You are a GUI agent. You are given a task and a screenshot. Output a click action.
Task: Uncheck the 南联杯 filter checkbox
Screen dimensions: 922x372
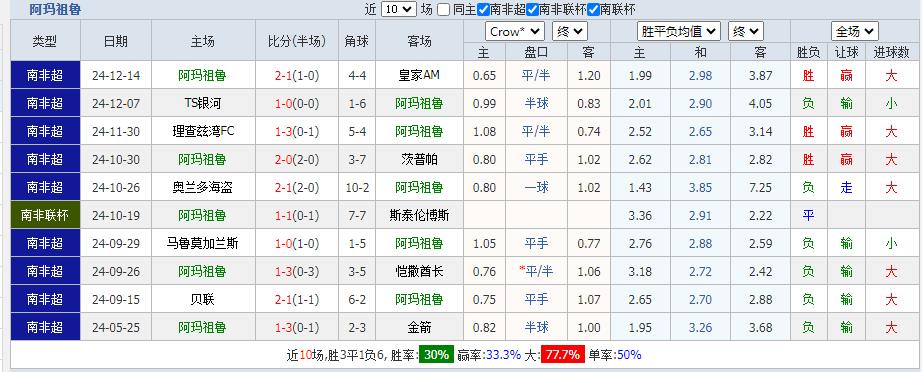point(593,9)
